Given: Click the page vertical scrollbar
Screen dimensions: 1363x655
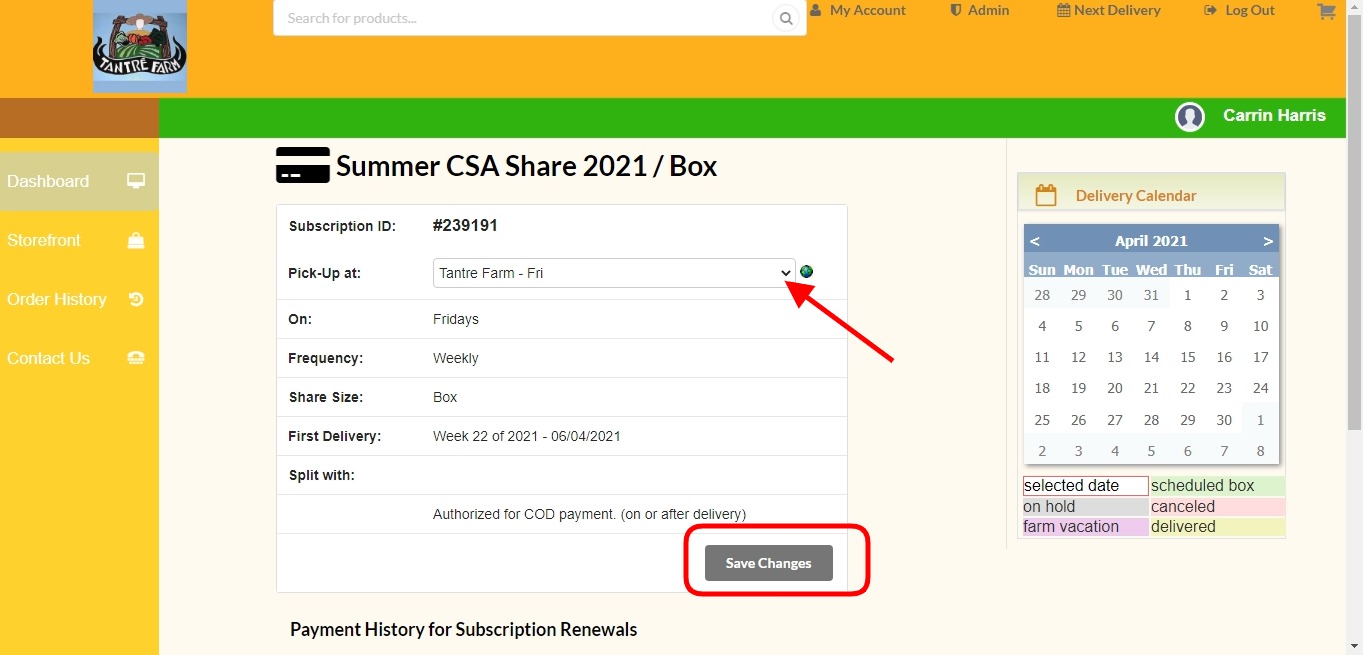Looking at the screenshot, I should tap(1355, 220).
